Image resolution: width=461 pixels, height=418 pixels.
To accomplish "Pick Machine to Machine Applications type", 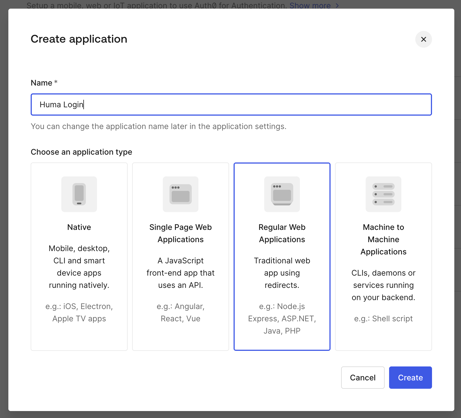I will 383,256.
